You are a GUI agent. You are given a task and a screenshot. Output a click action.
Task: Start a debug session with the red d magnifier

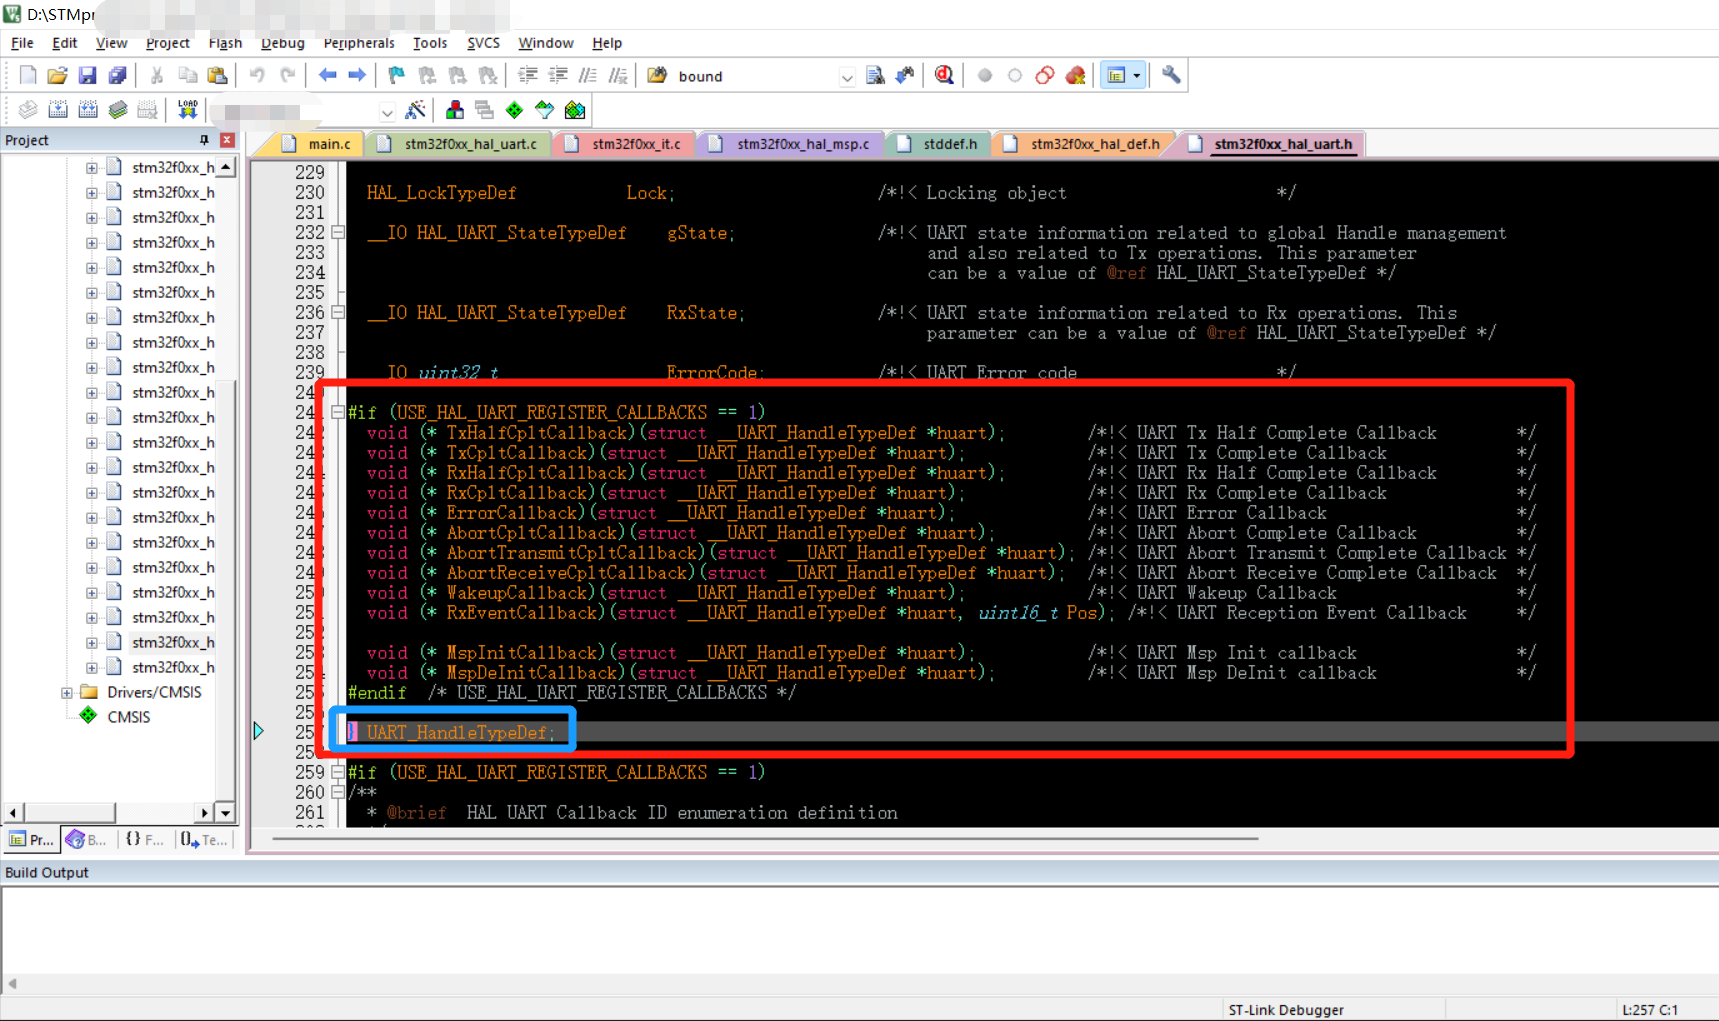[x=944, y=75]
